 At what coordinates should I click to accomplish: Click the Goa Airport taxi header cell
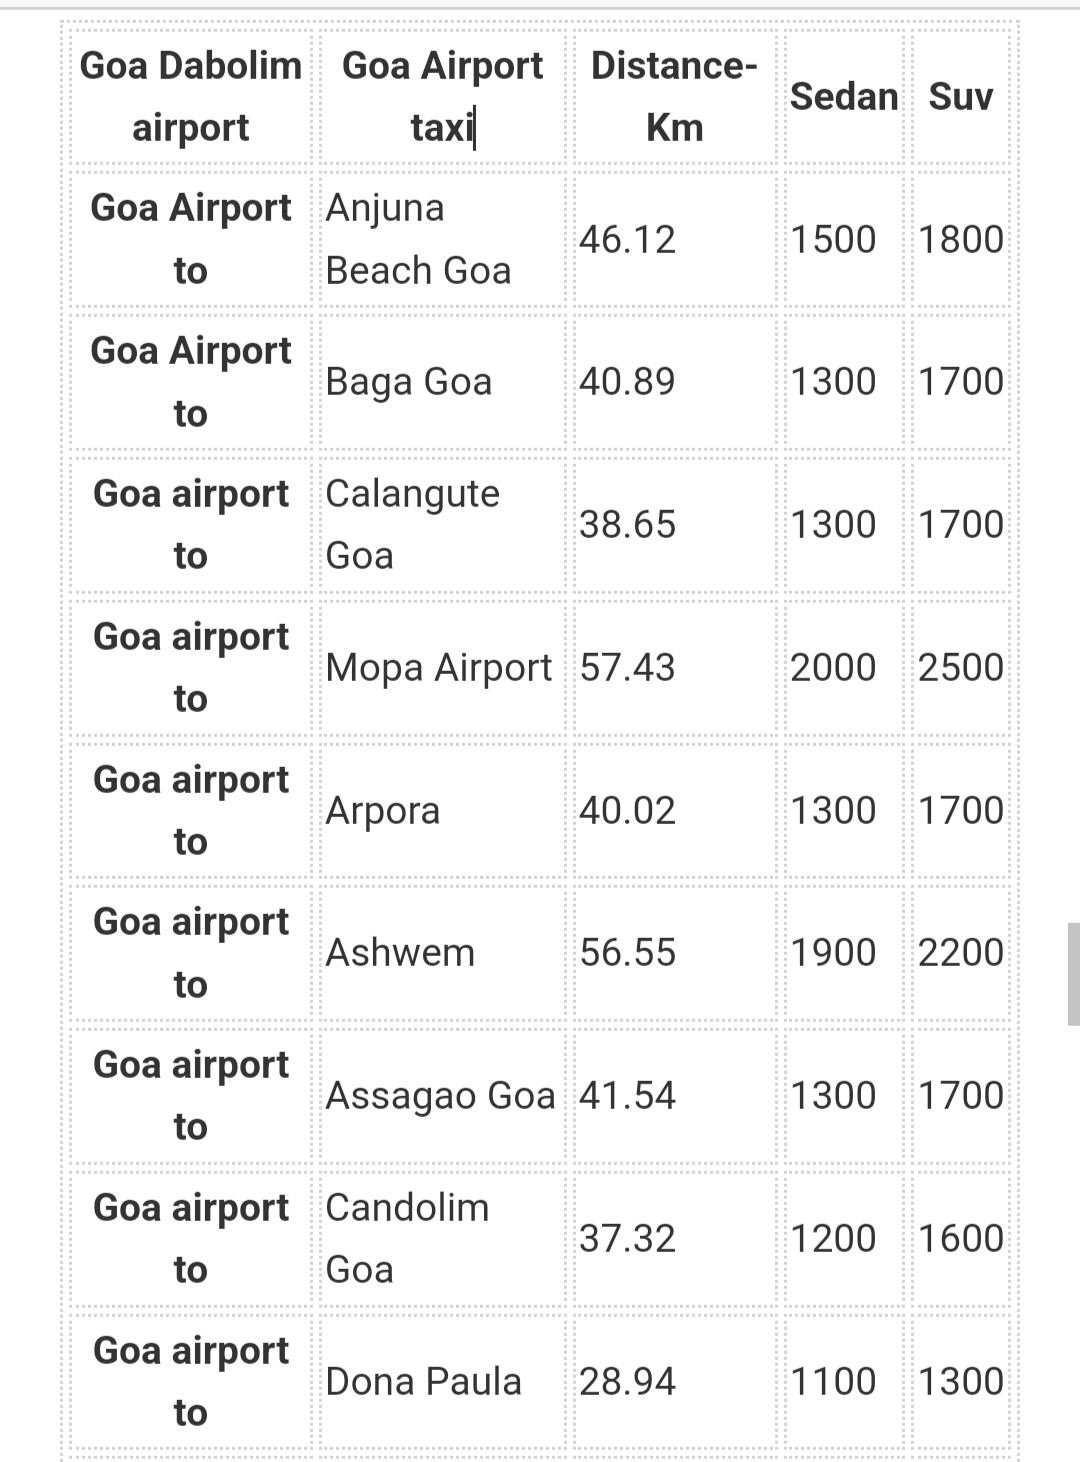coord(443,96)
